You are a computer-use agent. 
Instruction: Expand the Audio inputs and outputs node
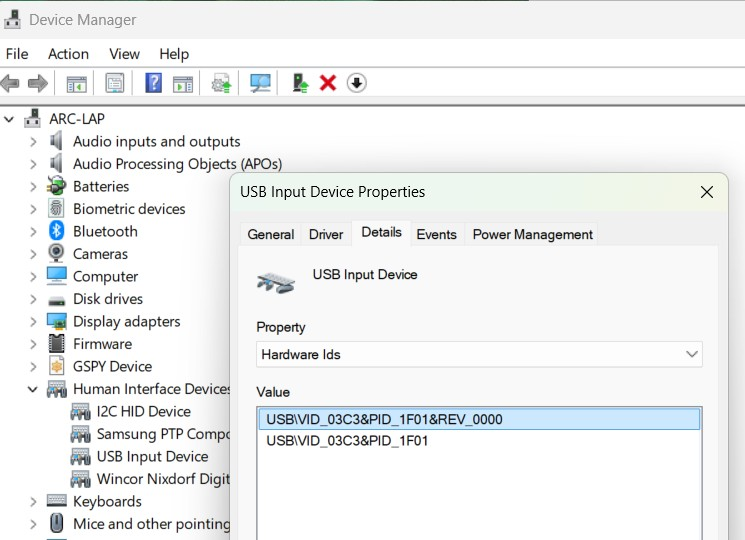click(x=33, y=141)
